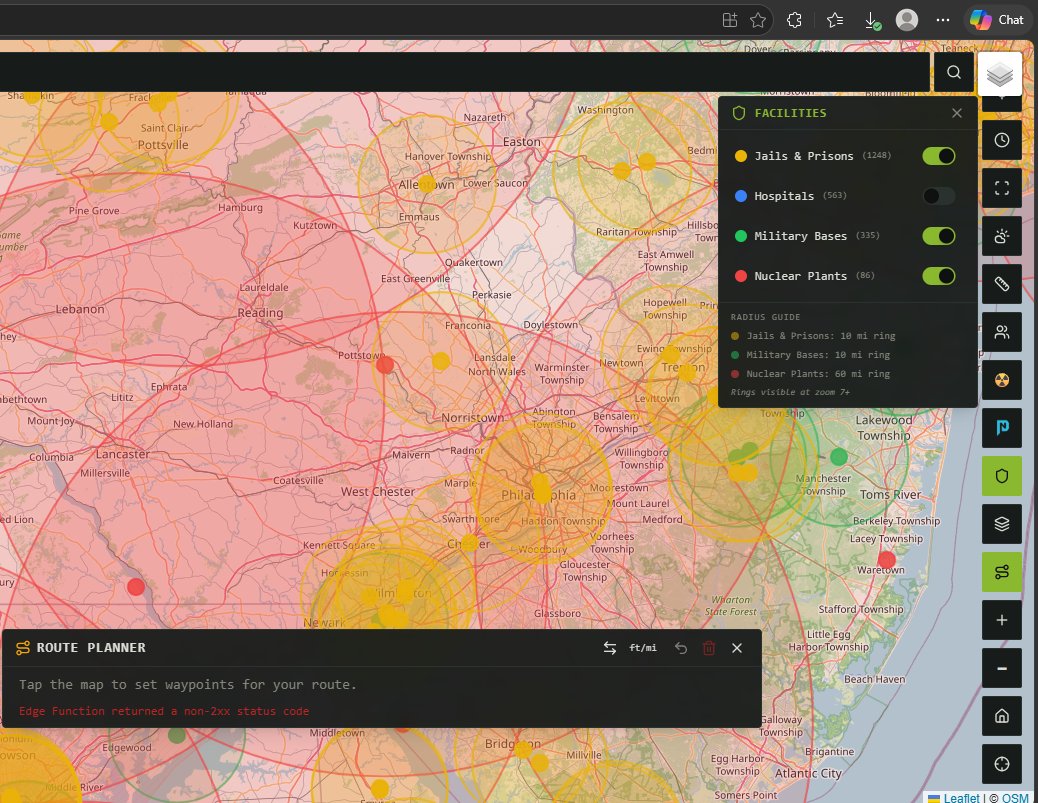Viewport: 1038px width, 803px height.
Task: Open the browser favorites list icon
Action: (x=835, y=21)
